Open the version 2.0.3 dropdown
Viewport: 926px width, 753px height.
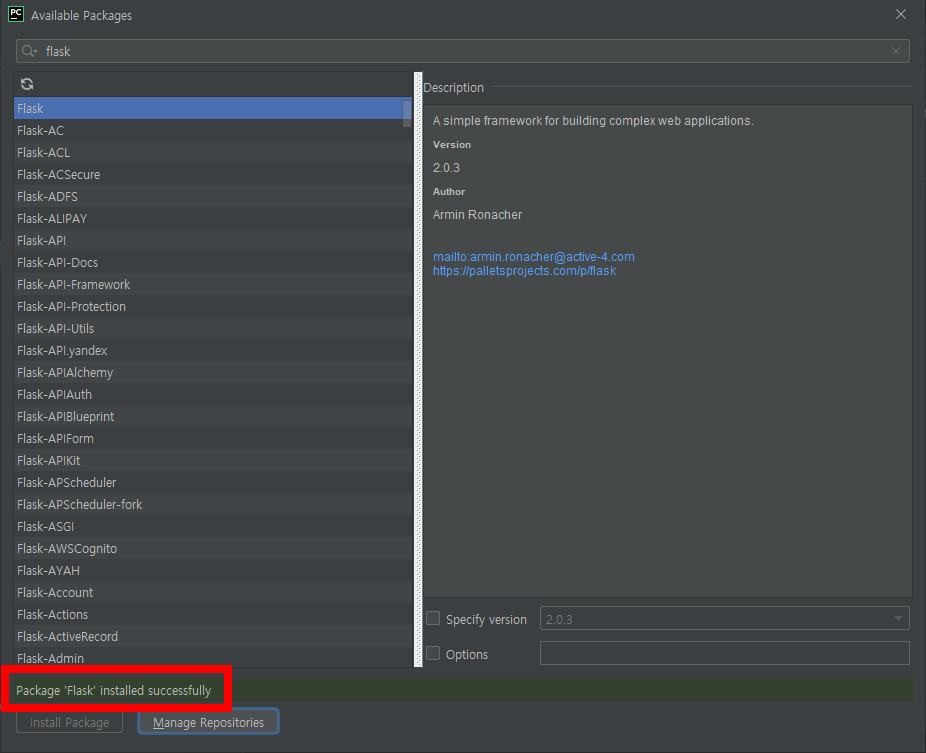pyautogui.click(x=725, y=619)
